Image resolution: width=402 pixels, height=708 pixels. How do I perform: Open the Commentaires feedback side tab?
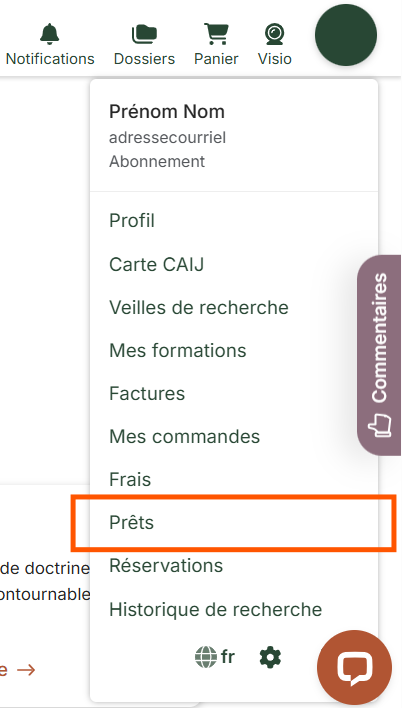tap(379, 355)
